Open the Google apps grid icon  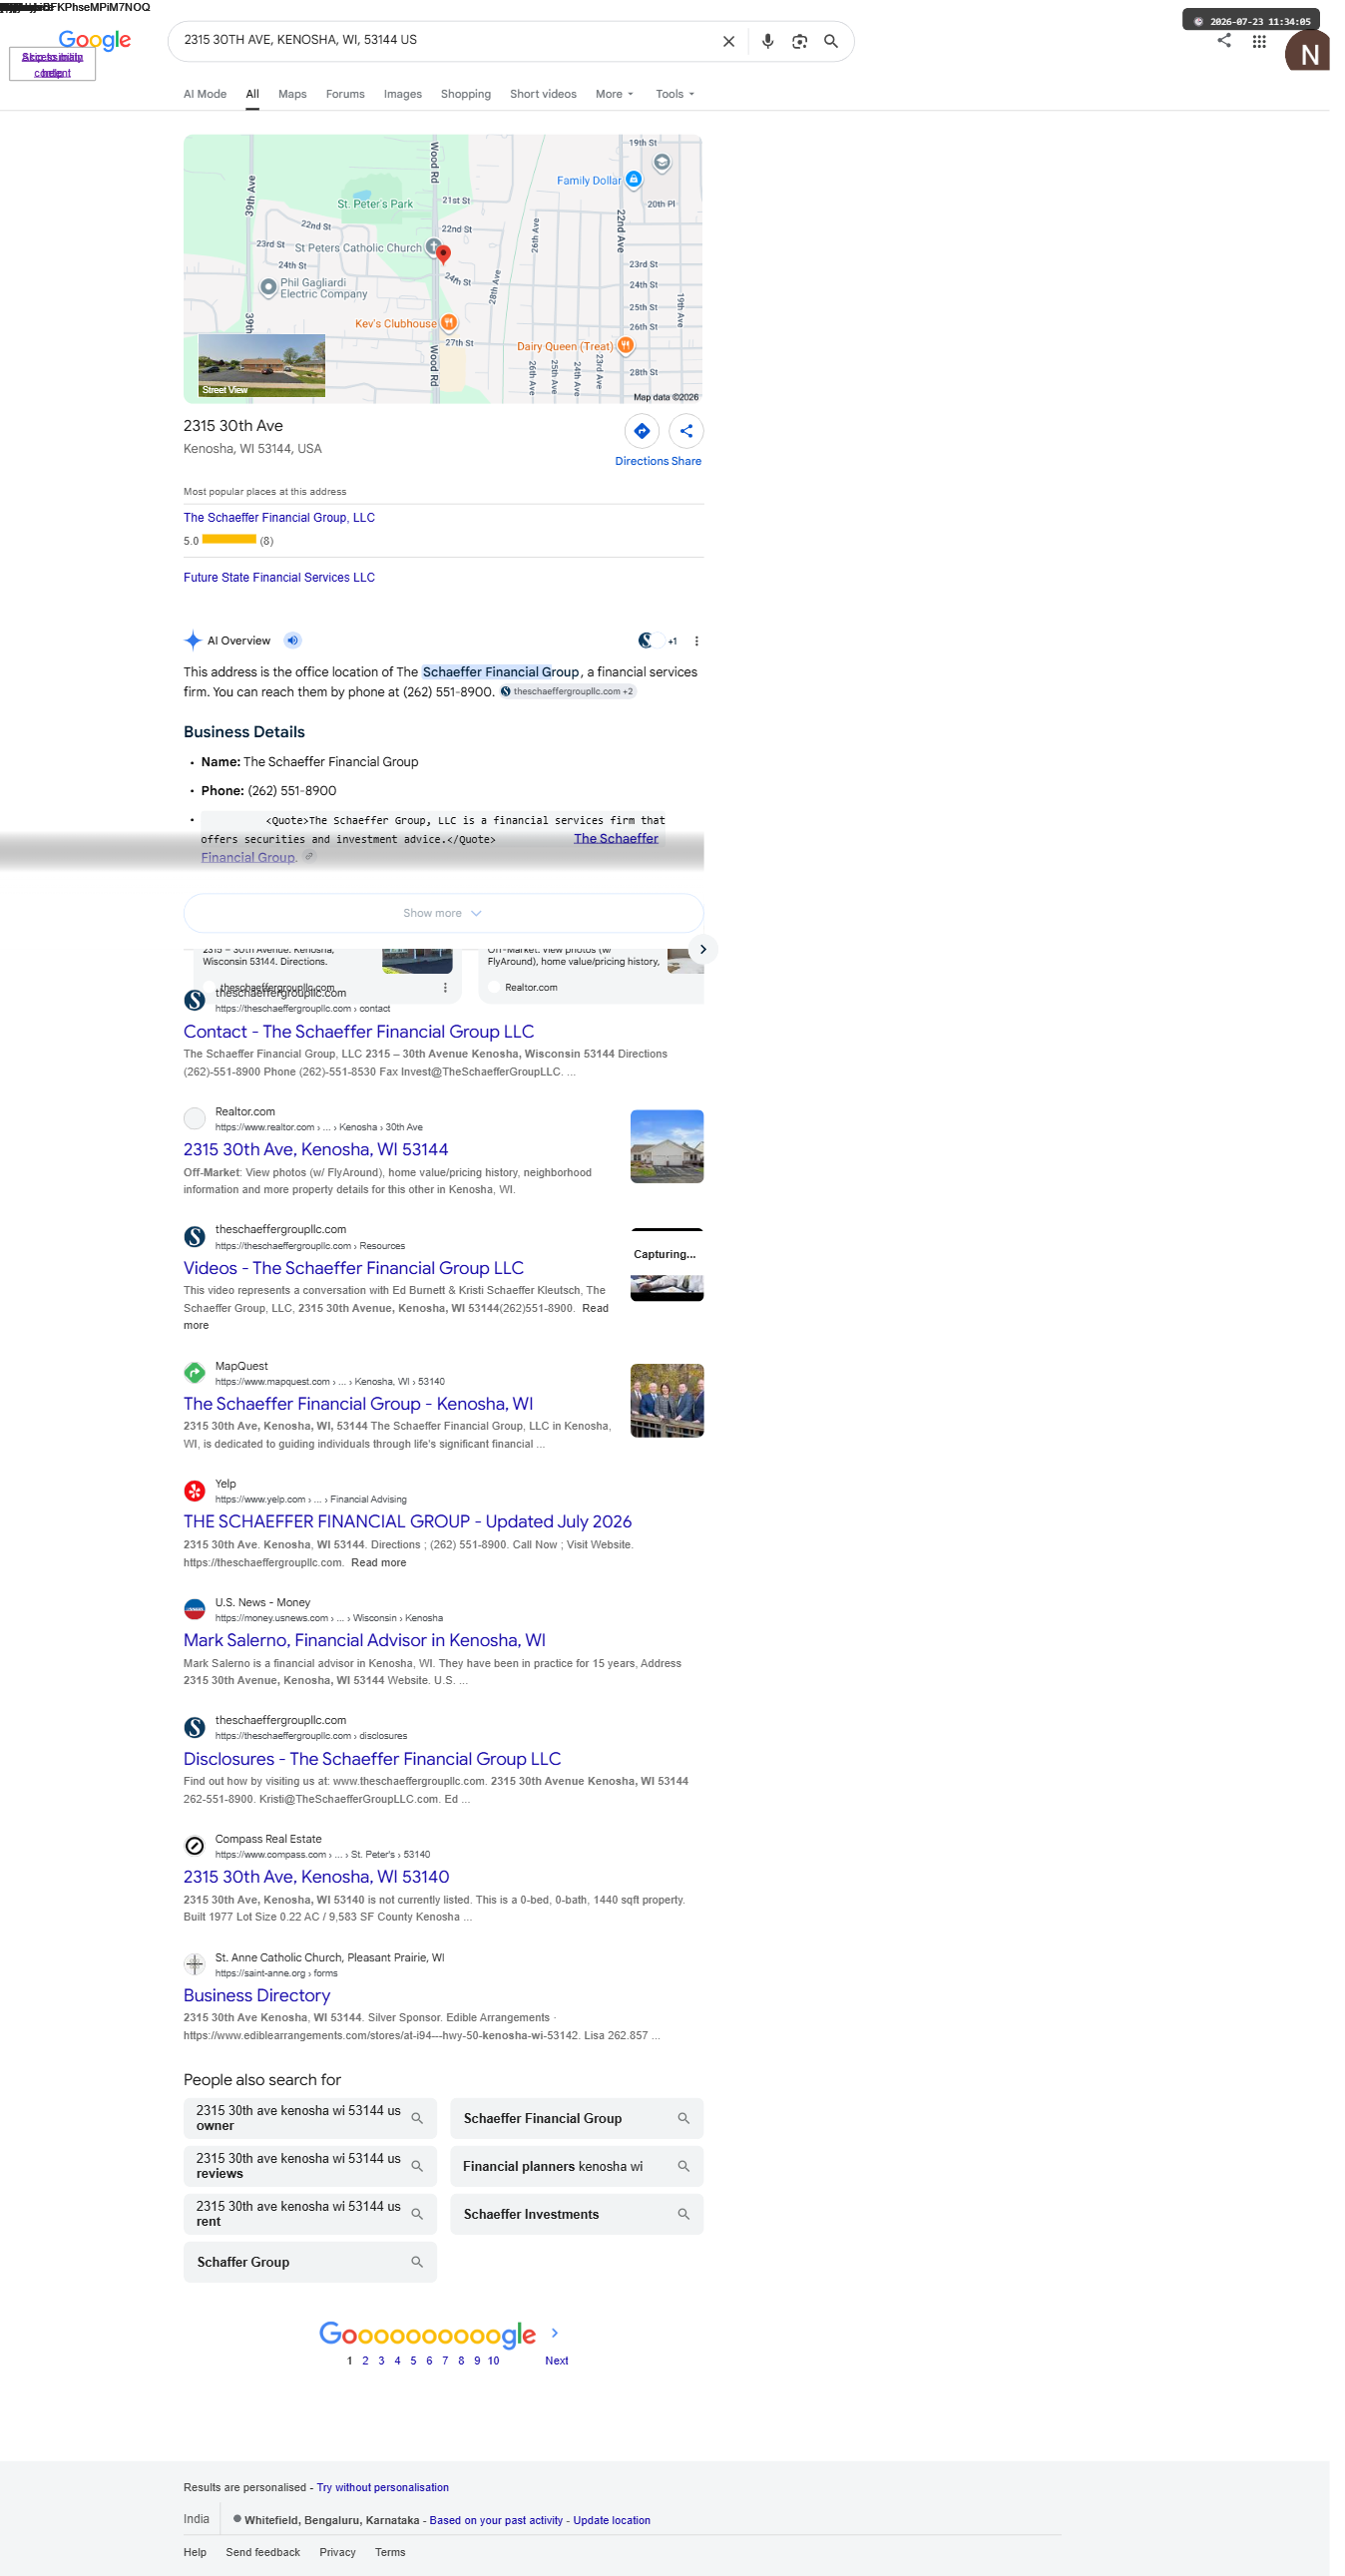(x=1259, y=41)
